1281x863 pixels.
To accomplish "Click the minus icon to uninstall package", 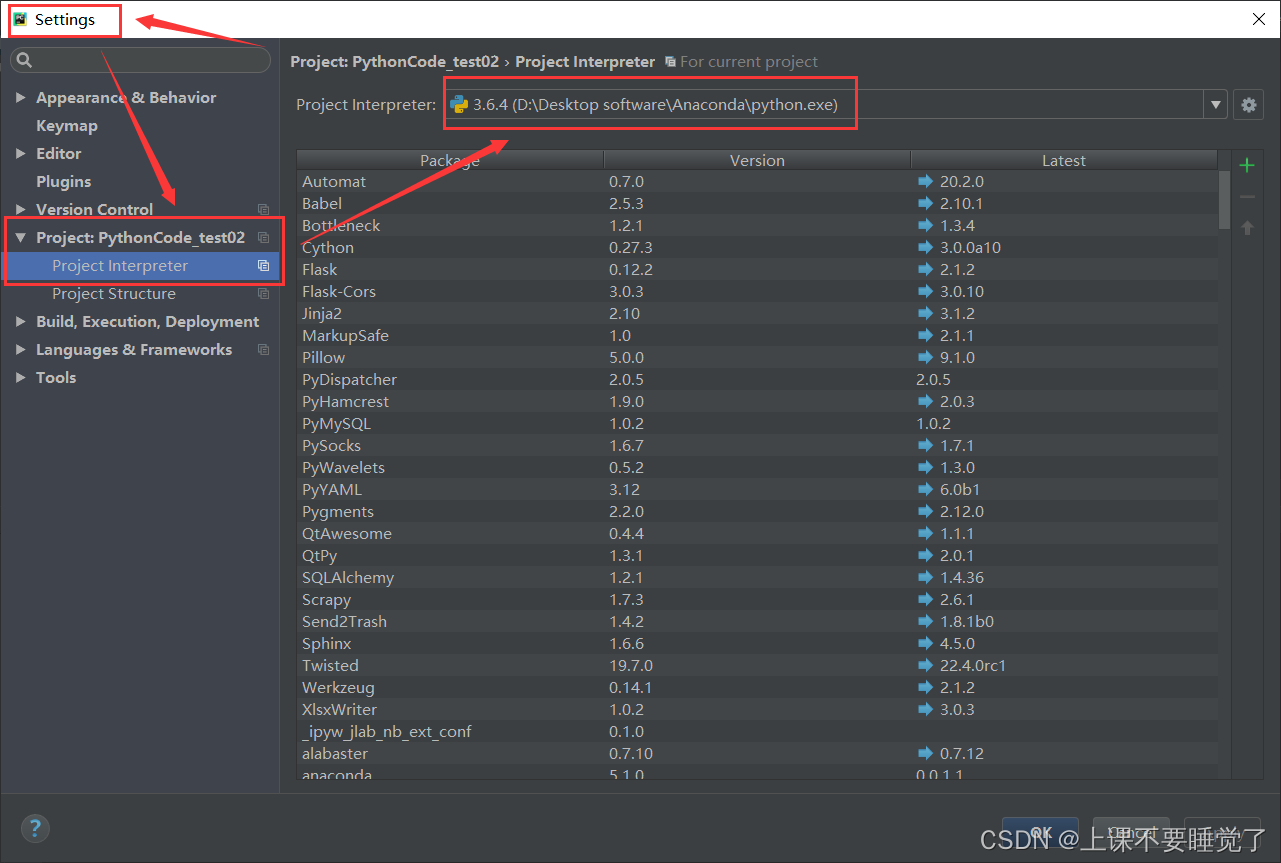I will coord(1246,197).
